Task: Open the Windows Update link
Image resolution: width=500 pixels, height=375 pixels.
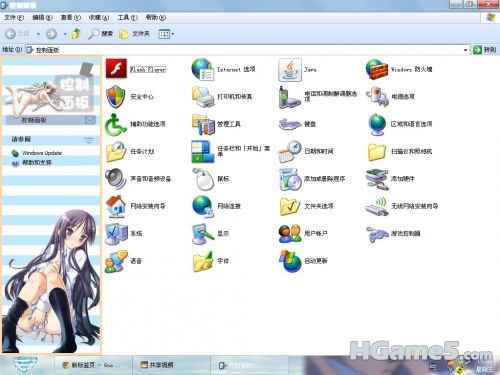Action: point(42,153)
